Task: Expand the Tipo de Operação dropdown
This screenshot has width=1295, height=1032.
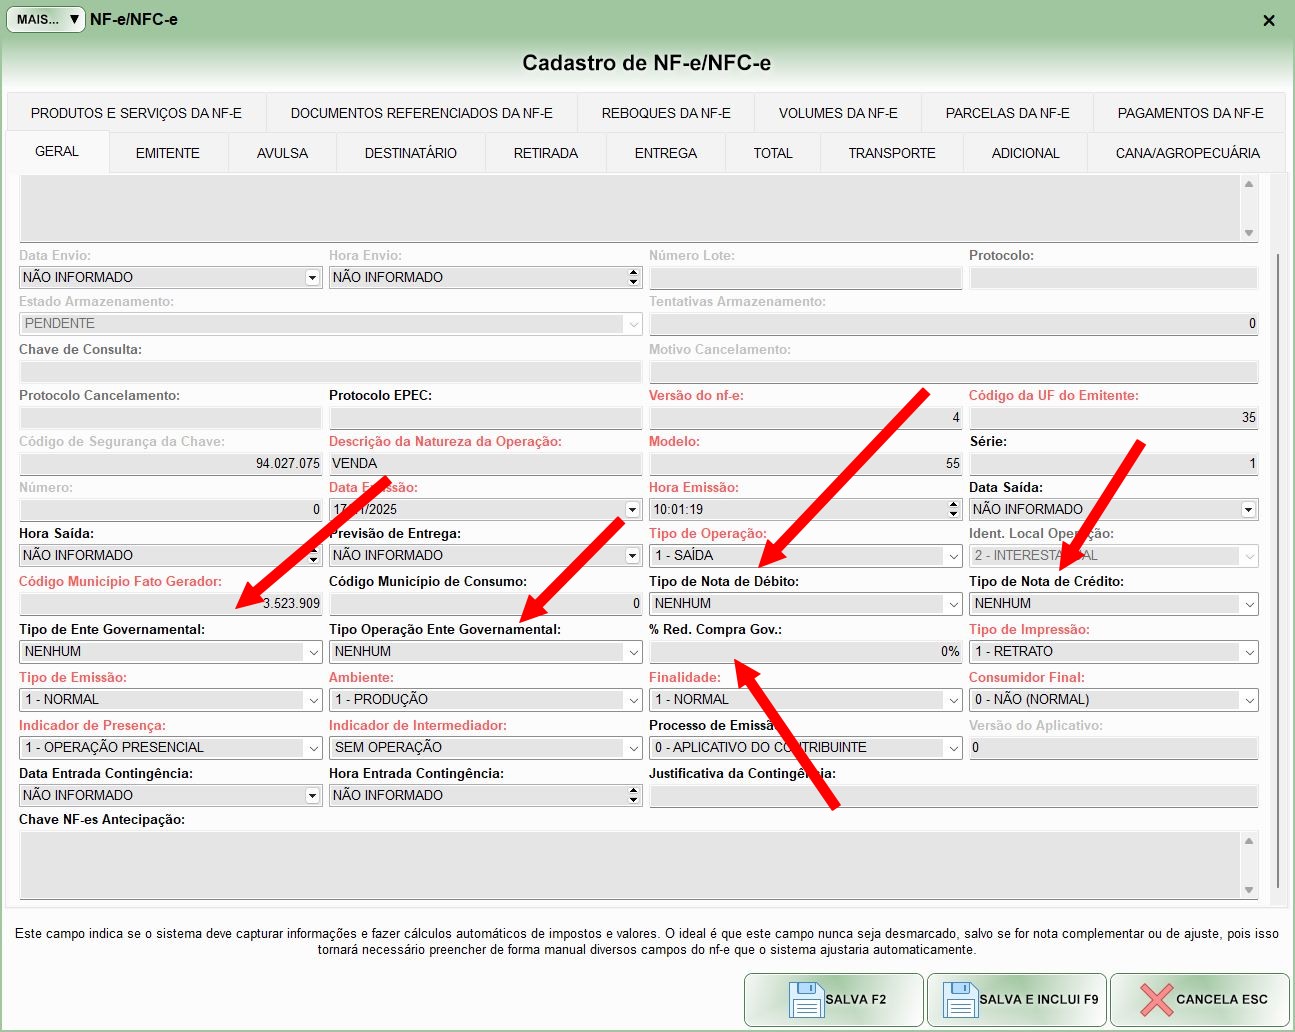Action: tap(953, 556)
